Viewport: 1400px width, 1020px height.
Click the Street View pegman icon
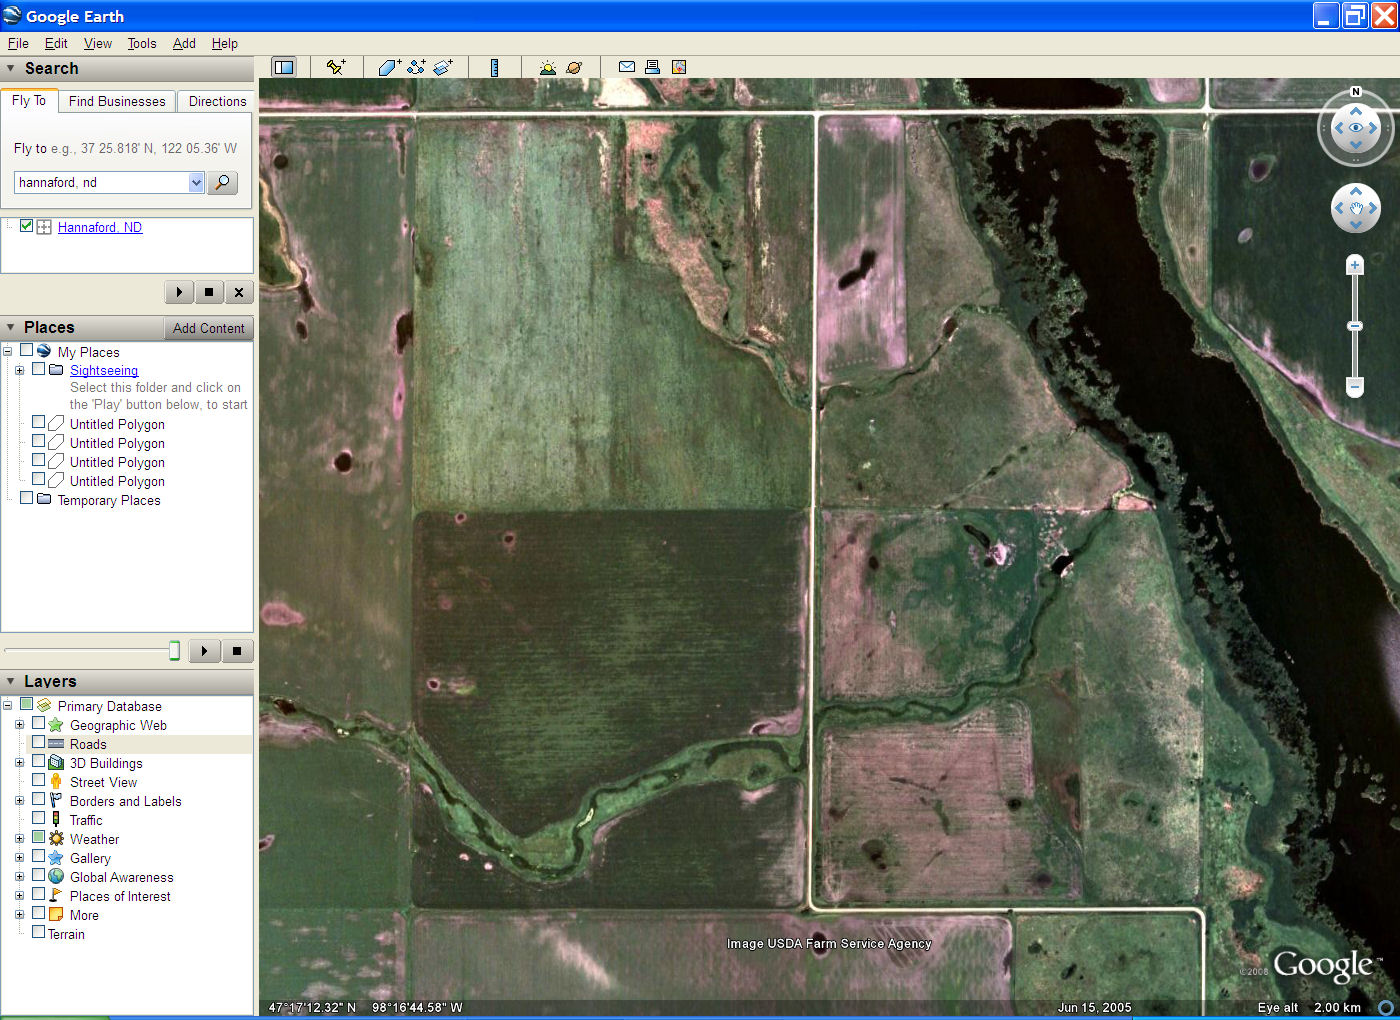(x=56, y=781)
